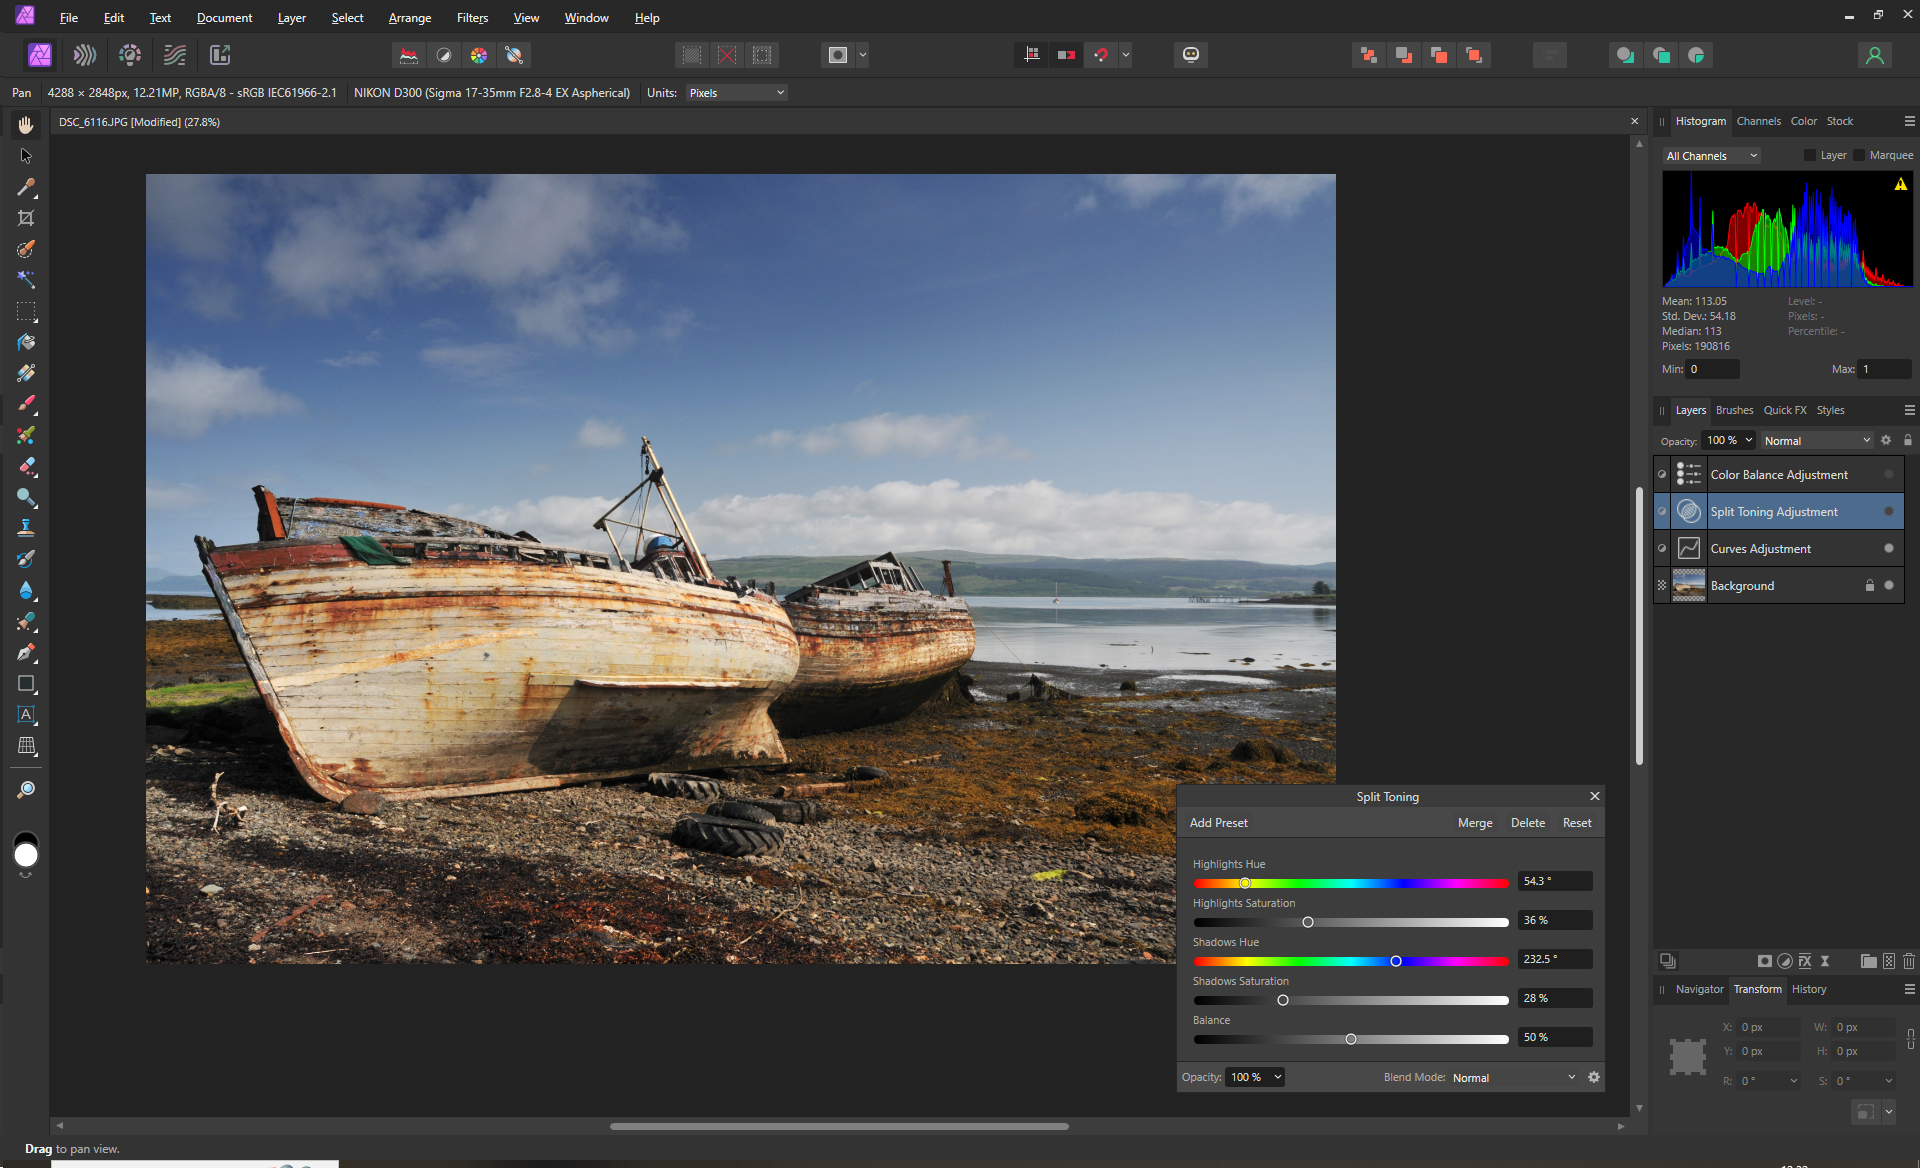Click Add Preset in Split Toning

coord(1219,823)
